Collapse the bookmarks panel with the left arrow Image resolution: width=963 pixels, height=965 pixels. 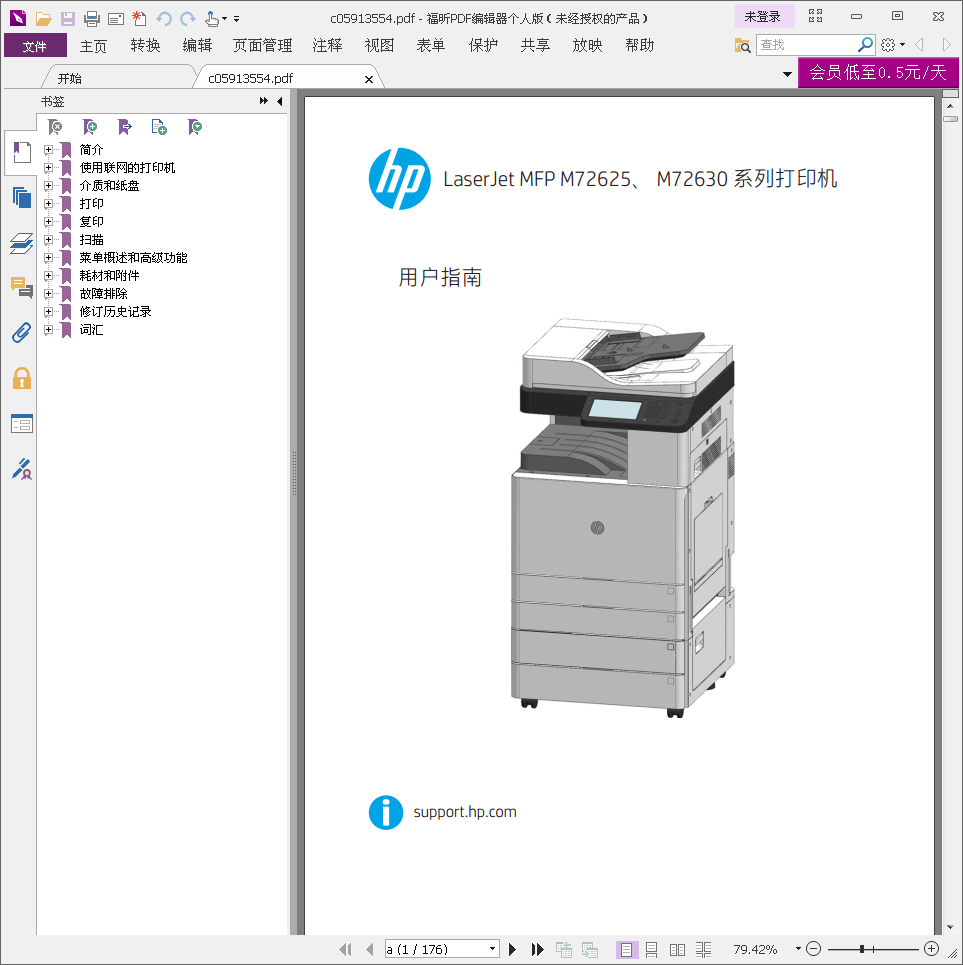click(279, 101)
